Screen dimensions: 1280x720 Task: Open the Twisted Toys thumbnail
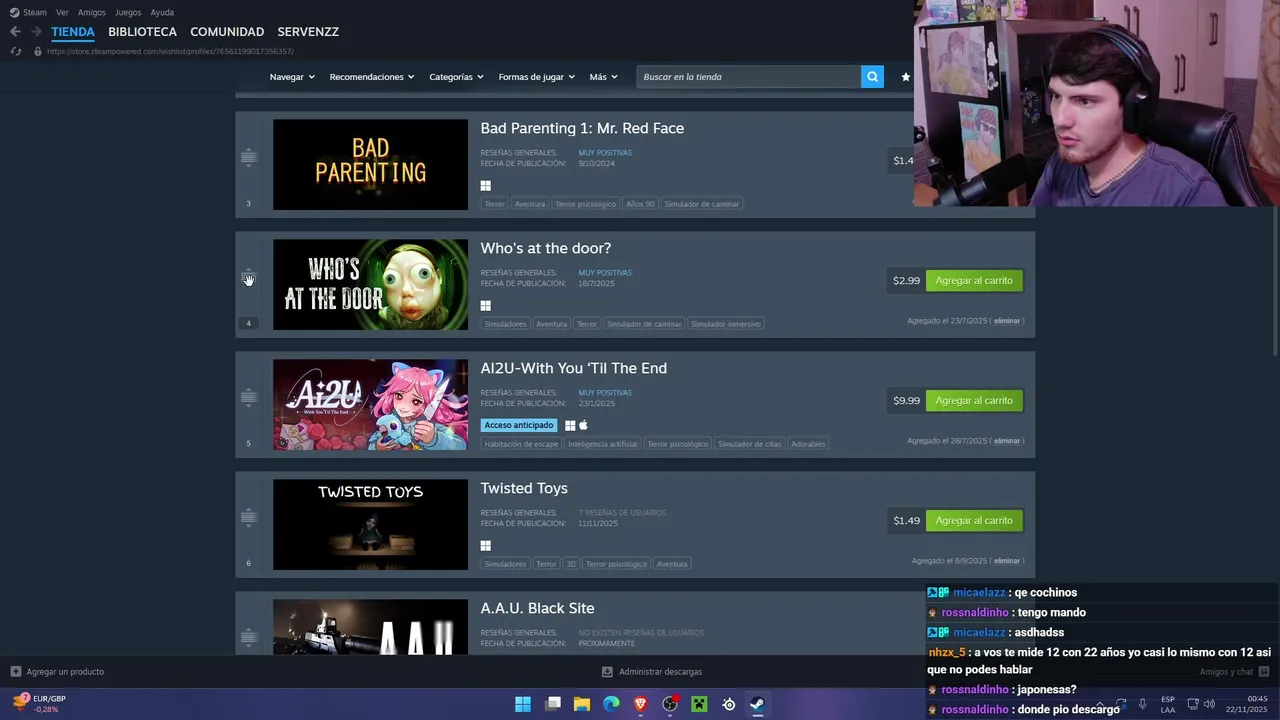[370, 525]
